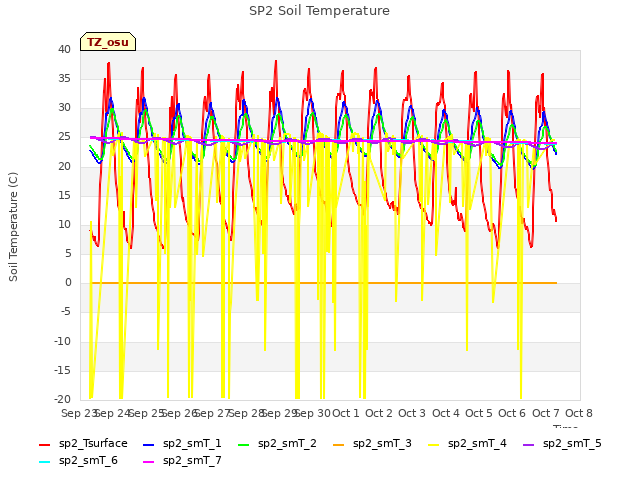This screenshot has height=480, width=640.
Task: Click the 40 y-axis tick label
Action: point(64,49)
